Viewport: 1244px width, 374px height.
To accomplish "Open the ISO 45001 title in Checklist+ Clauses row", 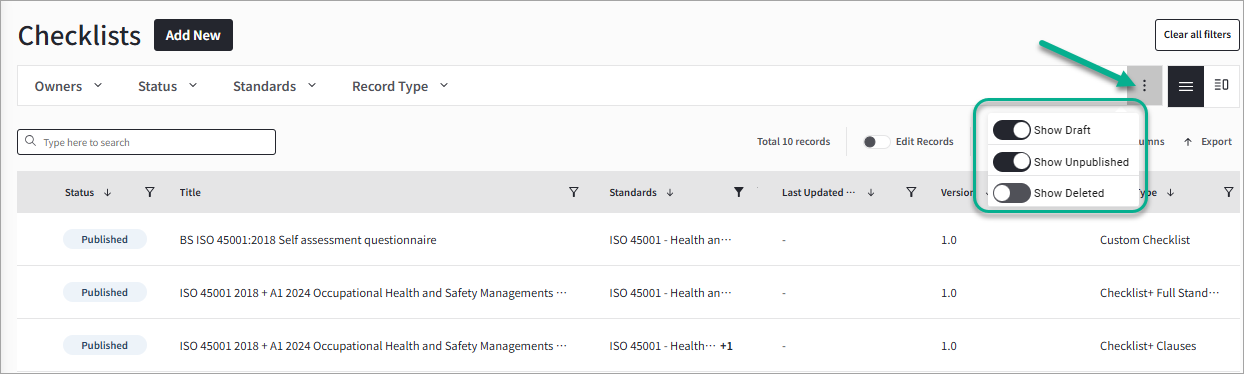I will click(x=373, y=346).
